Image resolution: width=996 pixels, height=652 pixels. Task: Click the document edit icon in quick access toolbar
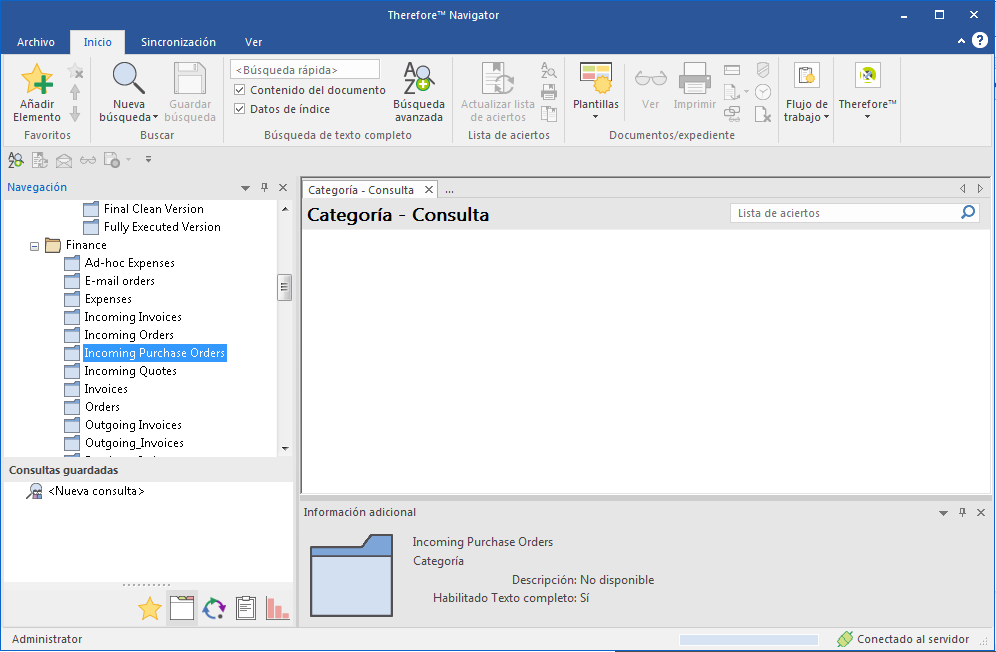(x=39, y=160)
